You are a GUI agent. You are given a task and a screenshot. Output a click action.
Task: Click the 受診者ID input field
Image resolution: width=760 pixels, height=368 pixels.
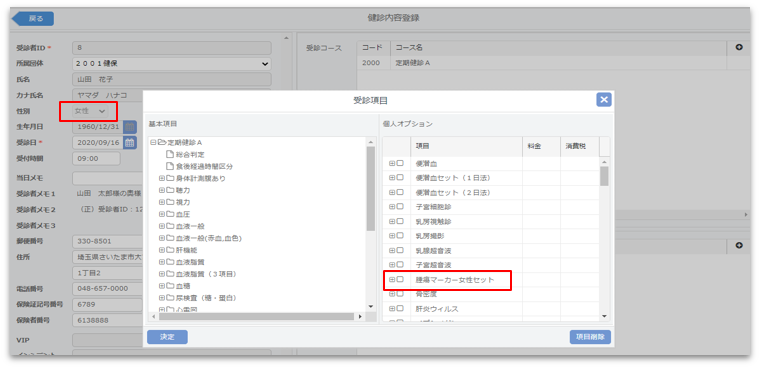172,48
